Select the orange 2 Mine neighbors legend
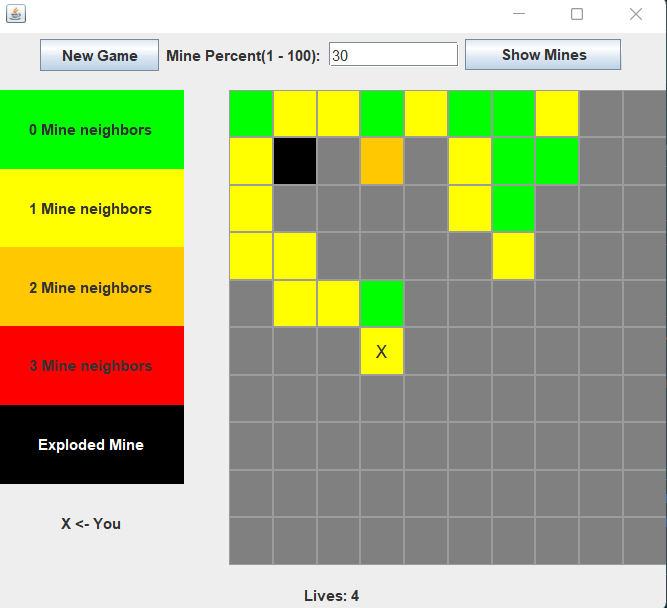The width and height of the screenshot is (667, 608). pos(91,288)
